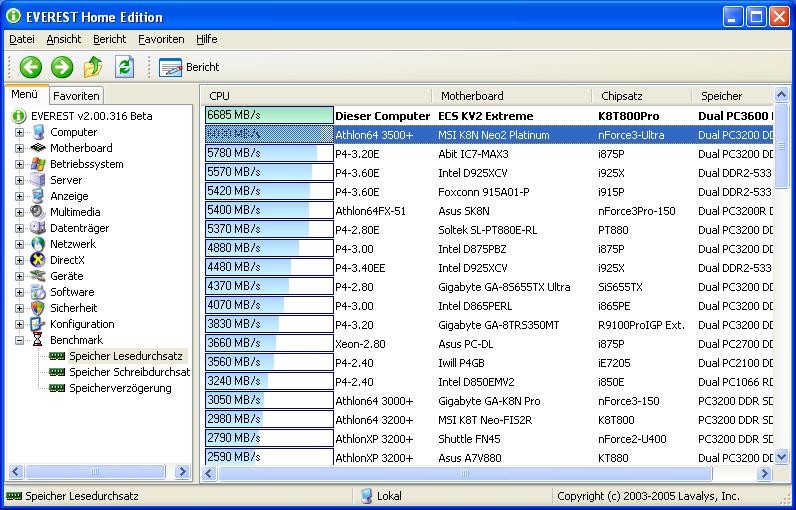Click Speicher Schreibdurchsatz memory module icon
Viewport: 796px width, 510px height.
[x=57, y=372]
